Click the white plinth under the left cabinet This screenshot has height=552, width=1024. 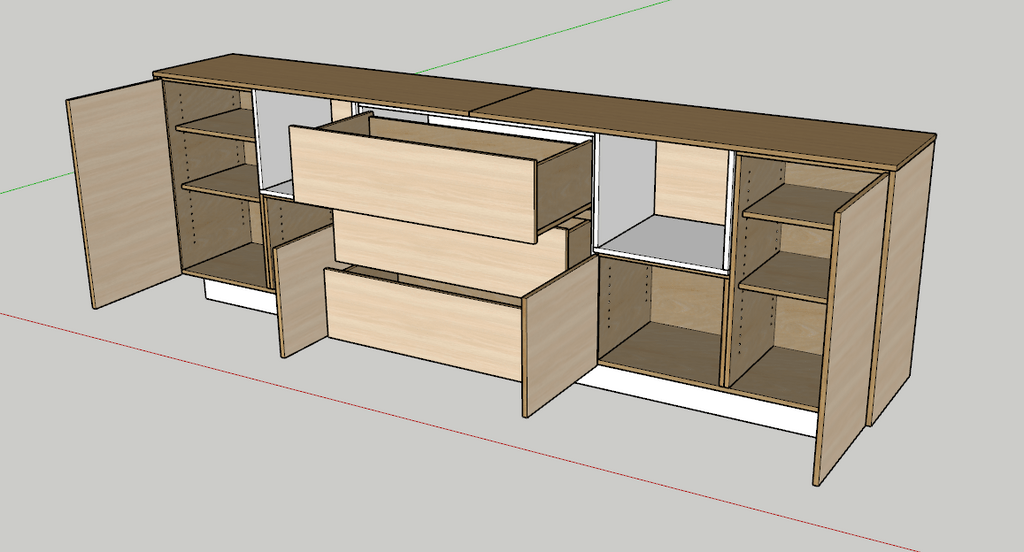[x=238, y=297]
